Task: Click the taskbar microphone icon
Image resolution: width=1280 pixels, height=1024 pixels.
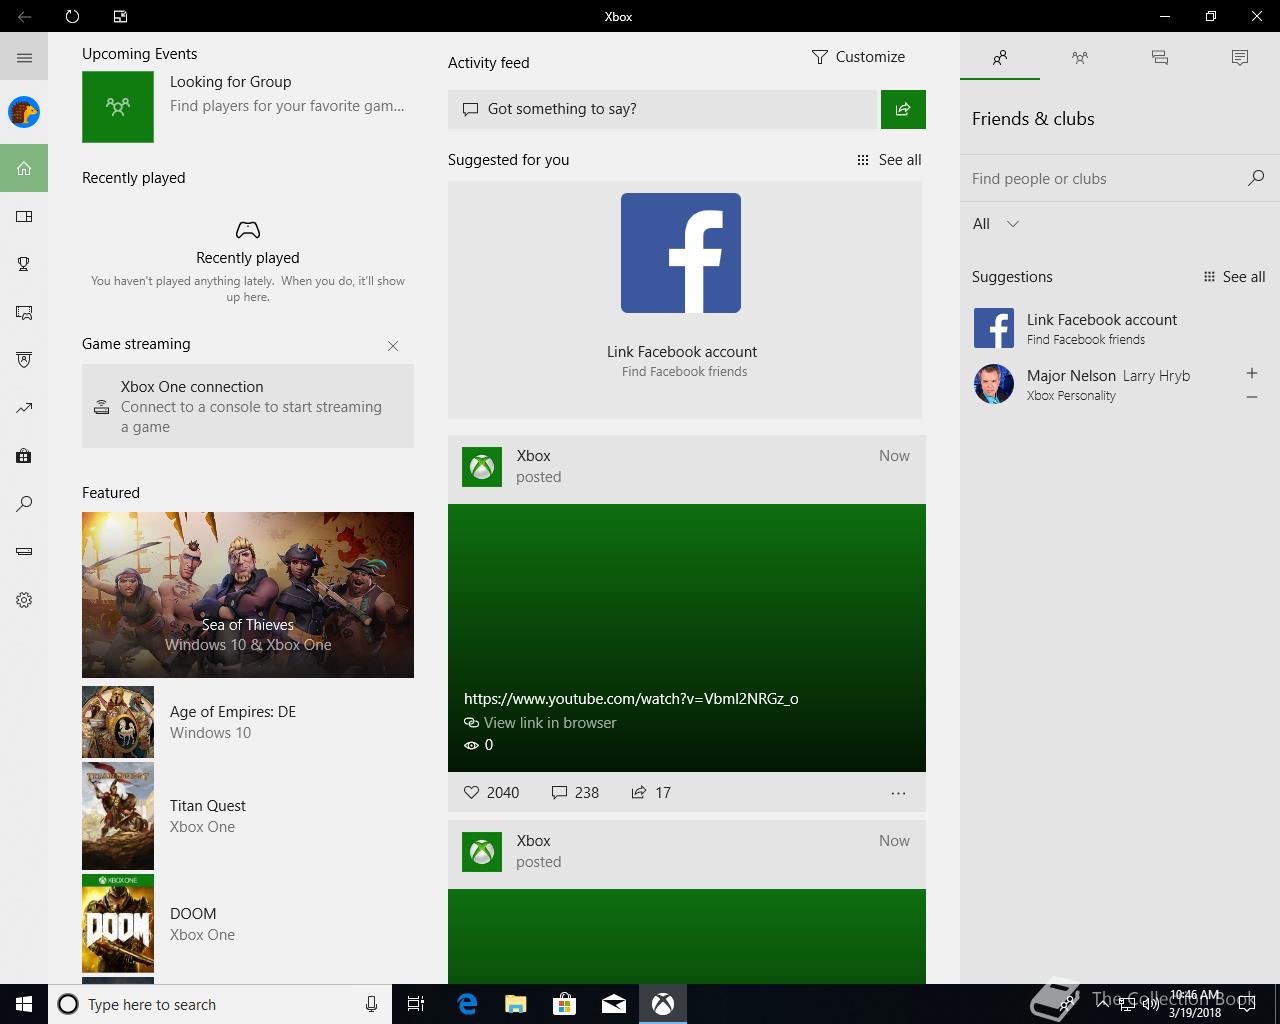Action: pos(371,1004)
